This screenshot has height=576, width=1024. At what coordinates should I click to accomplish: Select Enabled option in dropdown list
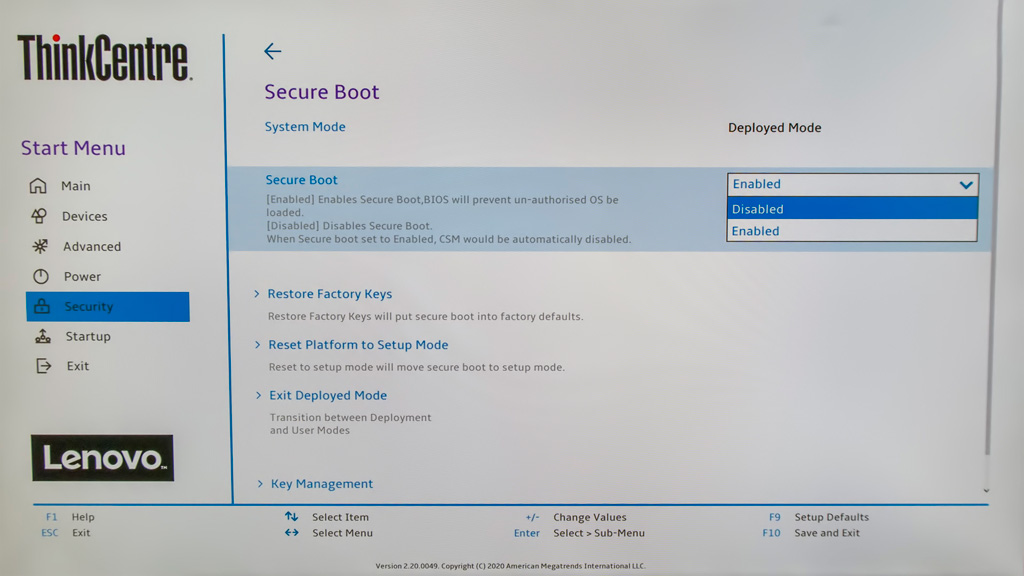[x=852, y=231]
